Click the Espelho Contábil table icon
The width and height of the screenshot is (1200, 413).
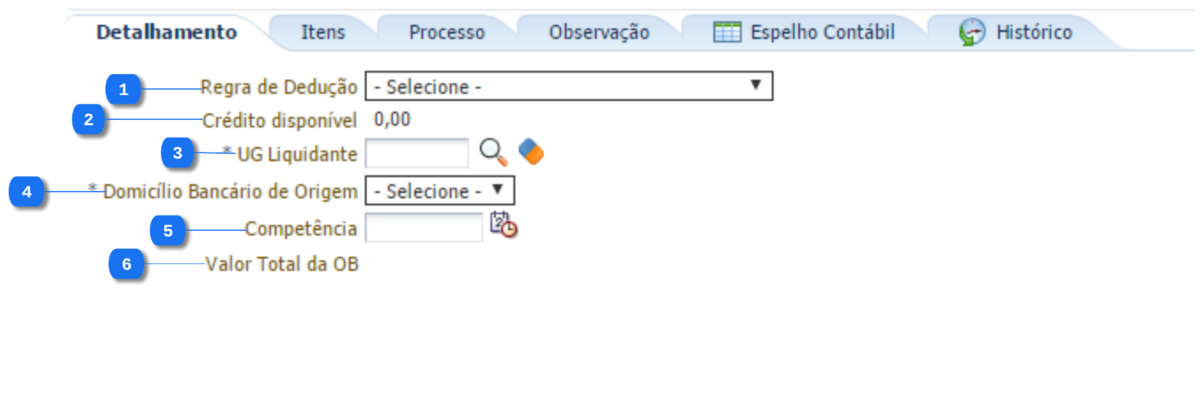pyautogui.click(x=727, y=32)
